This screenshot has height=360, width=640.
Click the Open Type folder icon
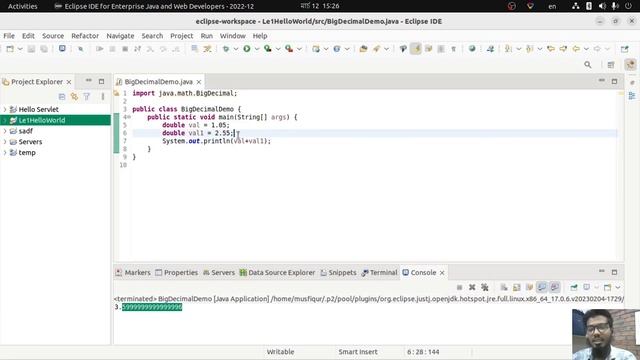coord(363,49)
